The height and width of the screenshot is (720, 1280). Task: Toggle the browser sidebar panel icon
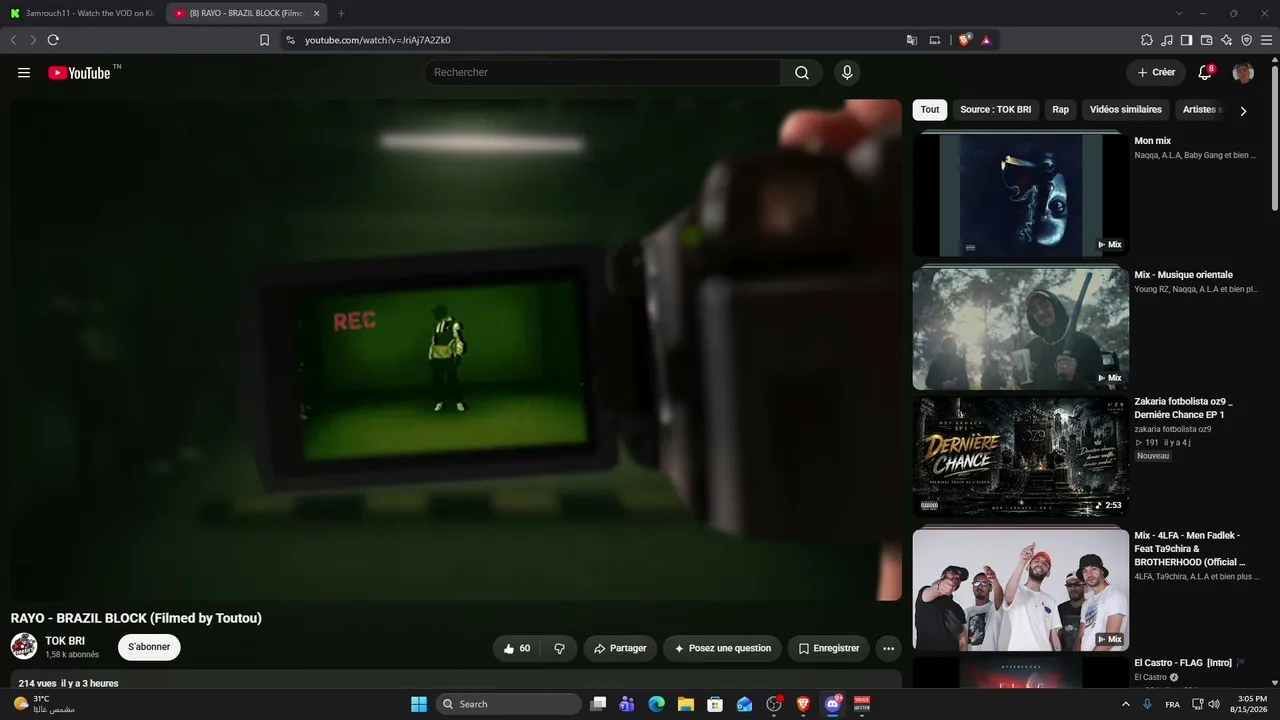click(x=1187, y=40)
